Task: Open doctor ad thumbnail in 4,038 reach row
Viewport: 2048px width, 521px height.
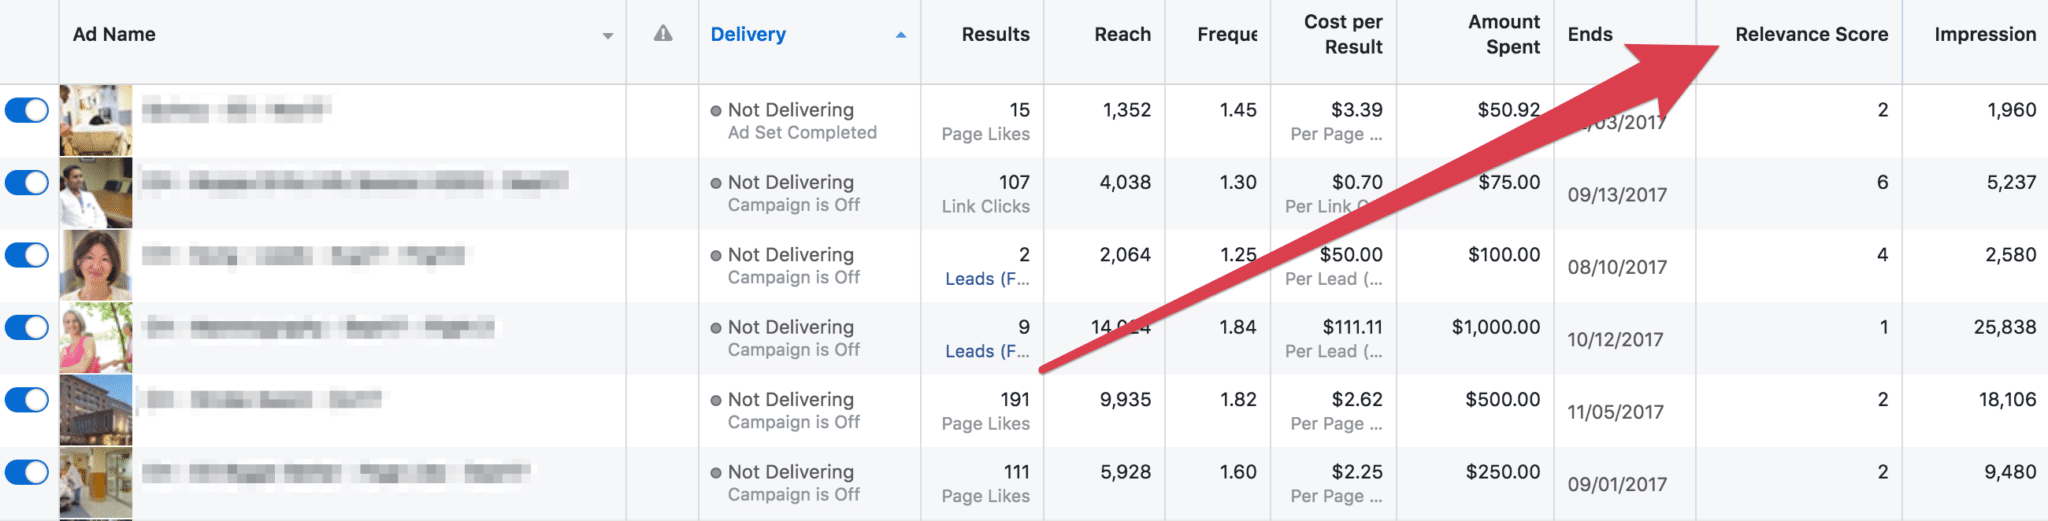Action: [96, 193]
